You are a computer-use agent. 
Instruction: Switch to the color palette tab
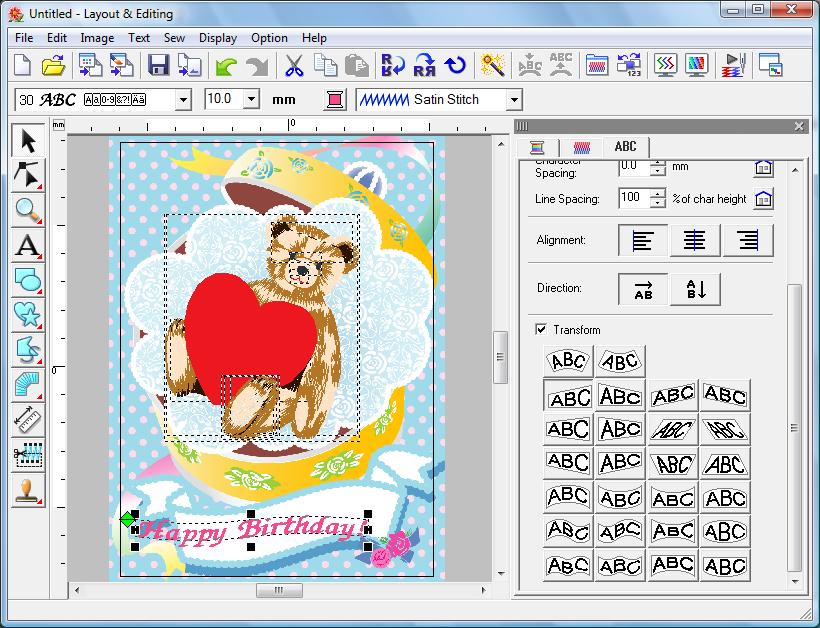coord(537,147)
